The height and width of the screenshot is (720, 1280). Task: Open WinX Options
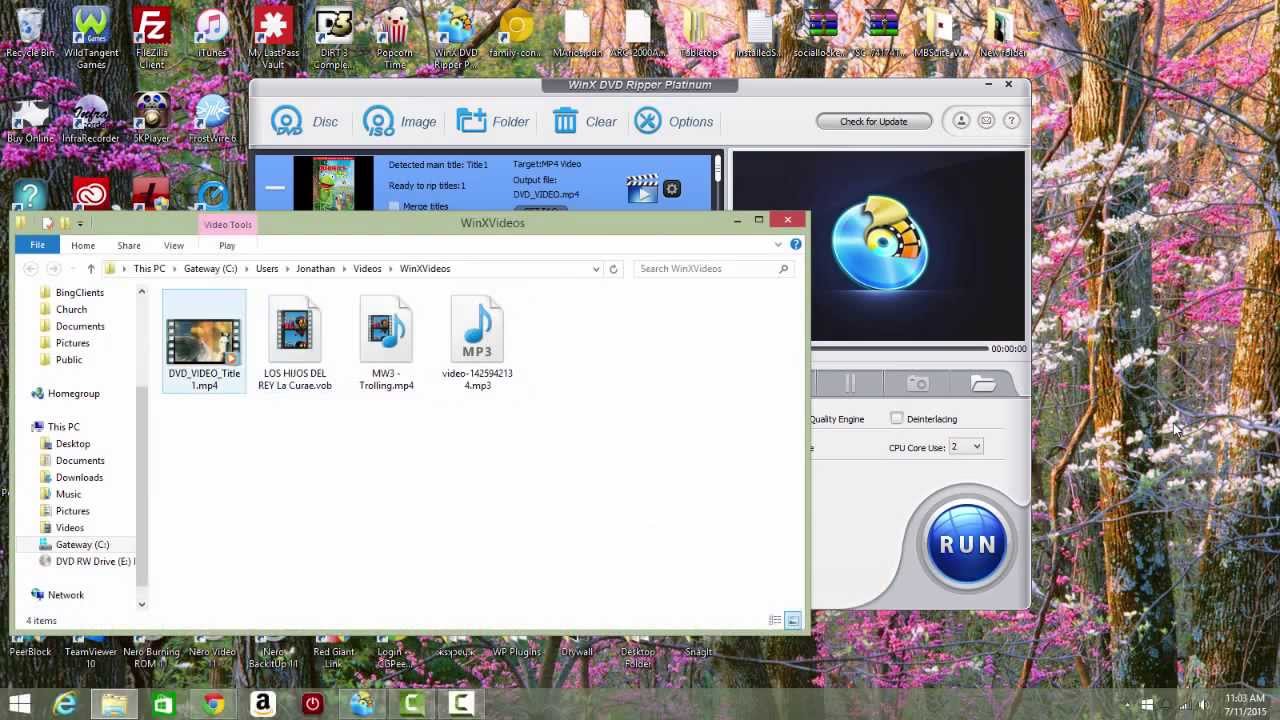point(673,122)
